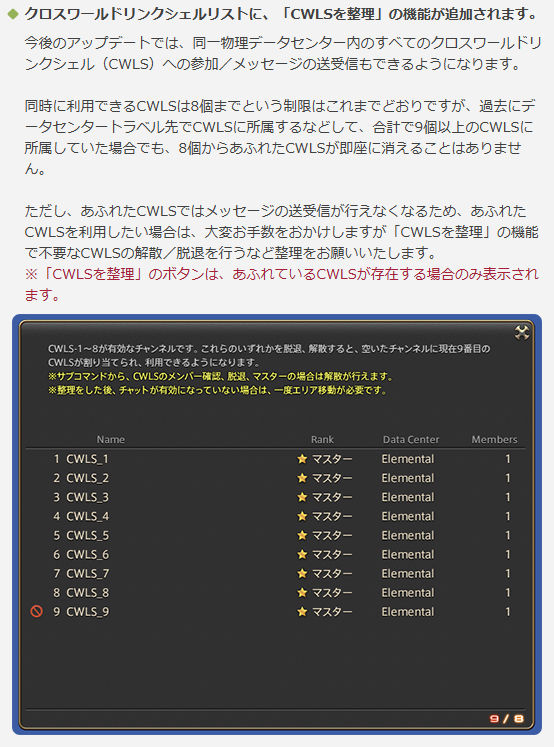The height and width of the screenshot is (747, 554).
Task: Select the CWLS_6 name entry
Action: click(x=87, y=554)
